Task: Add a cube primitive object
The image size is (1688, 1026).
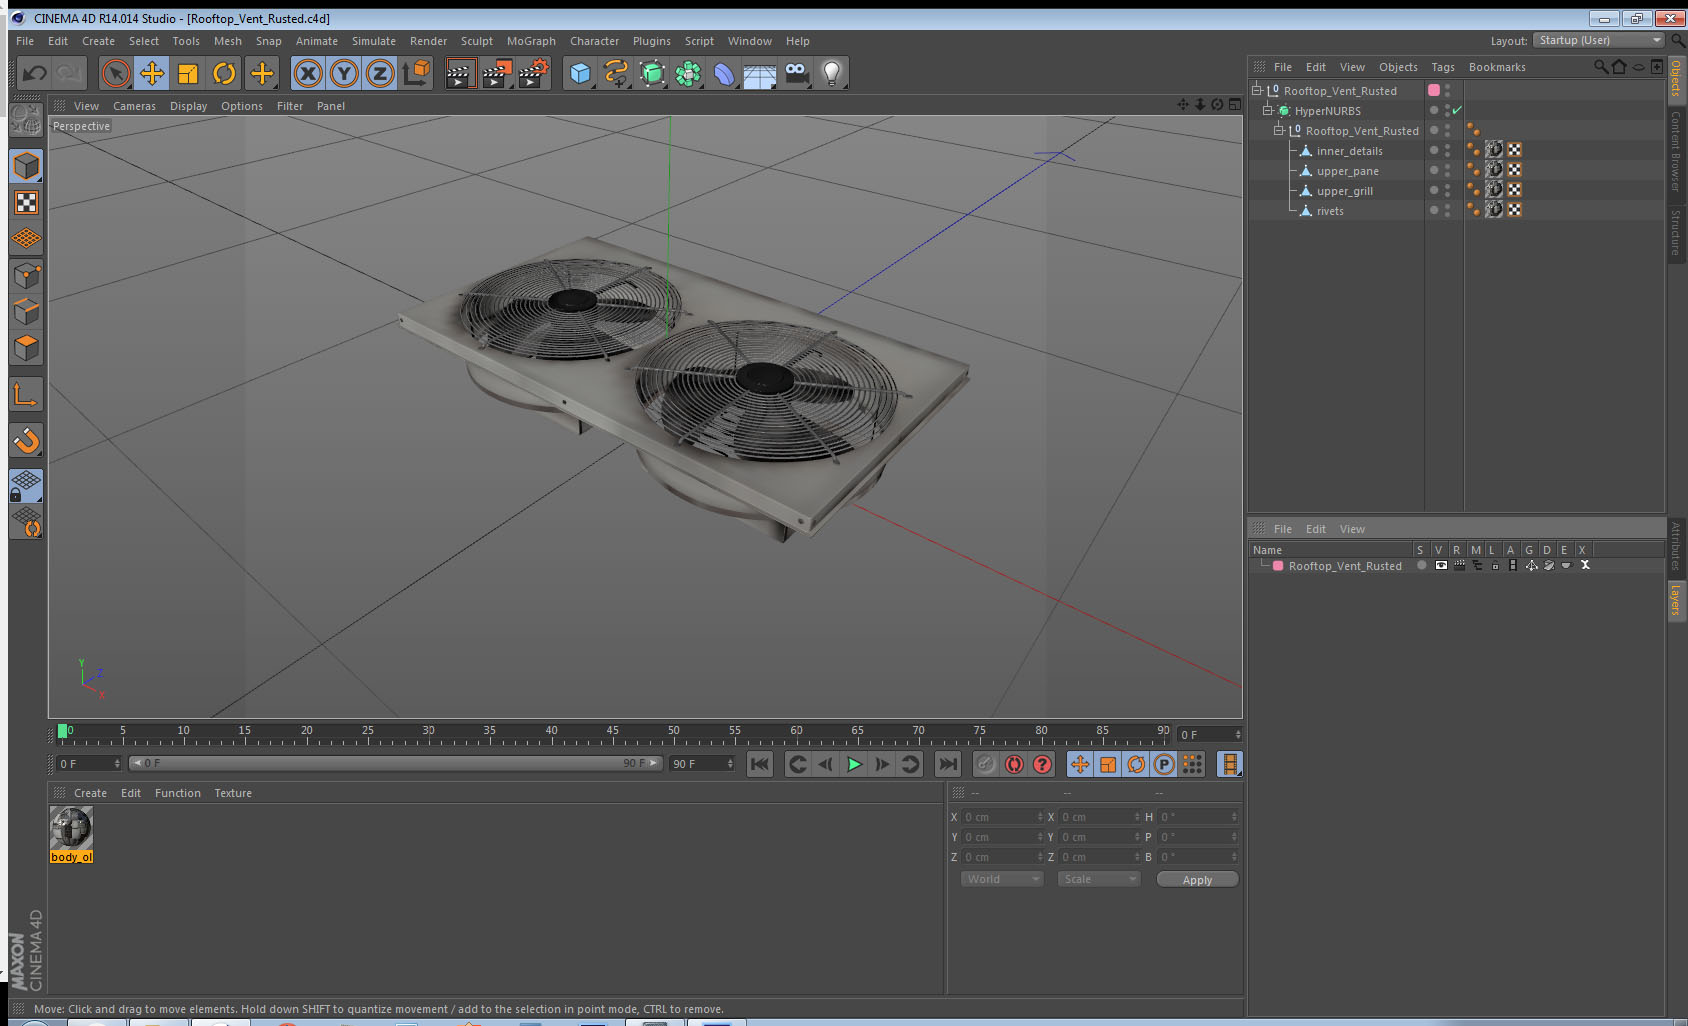Action: point(581,73)
